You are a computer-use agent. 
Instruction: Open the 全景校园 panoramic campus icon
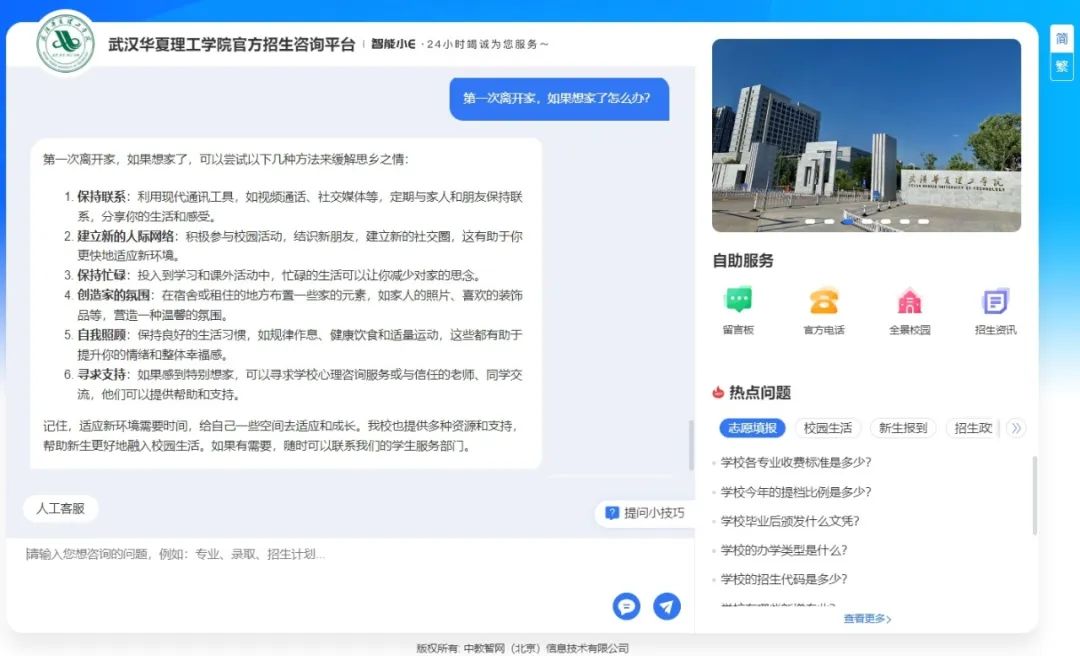[909, 301]
